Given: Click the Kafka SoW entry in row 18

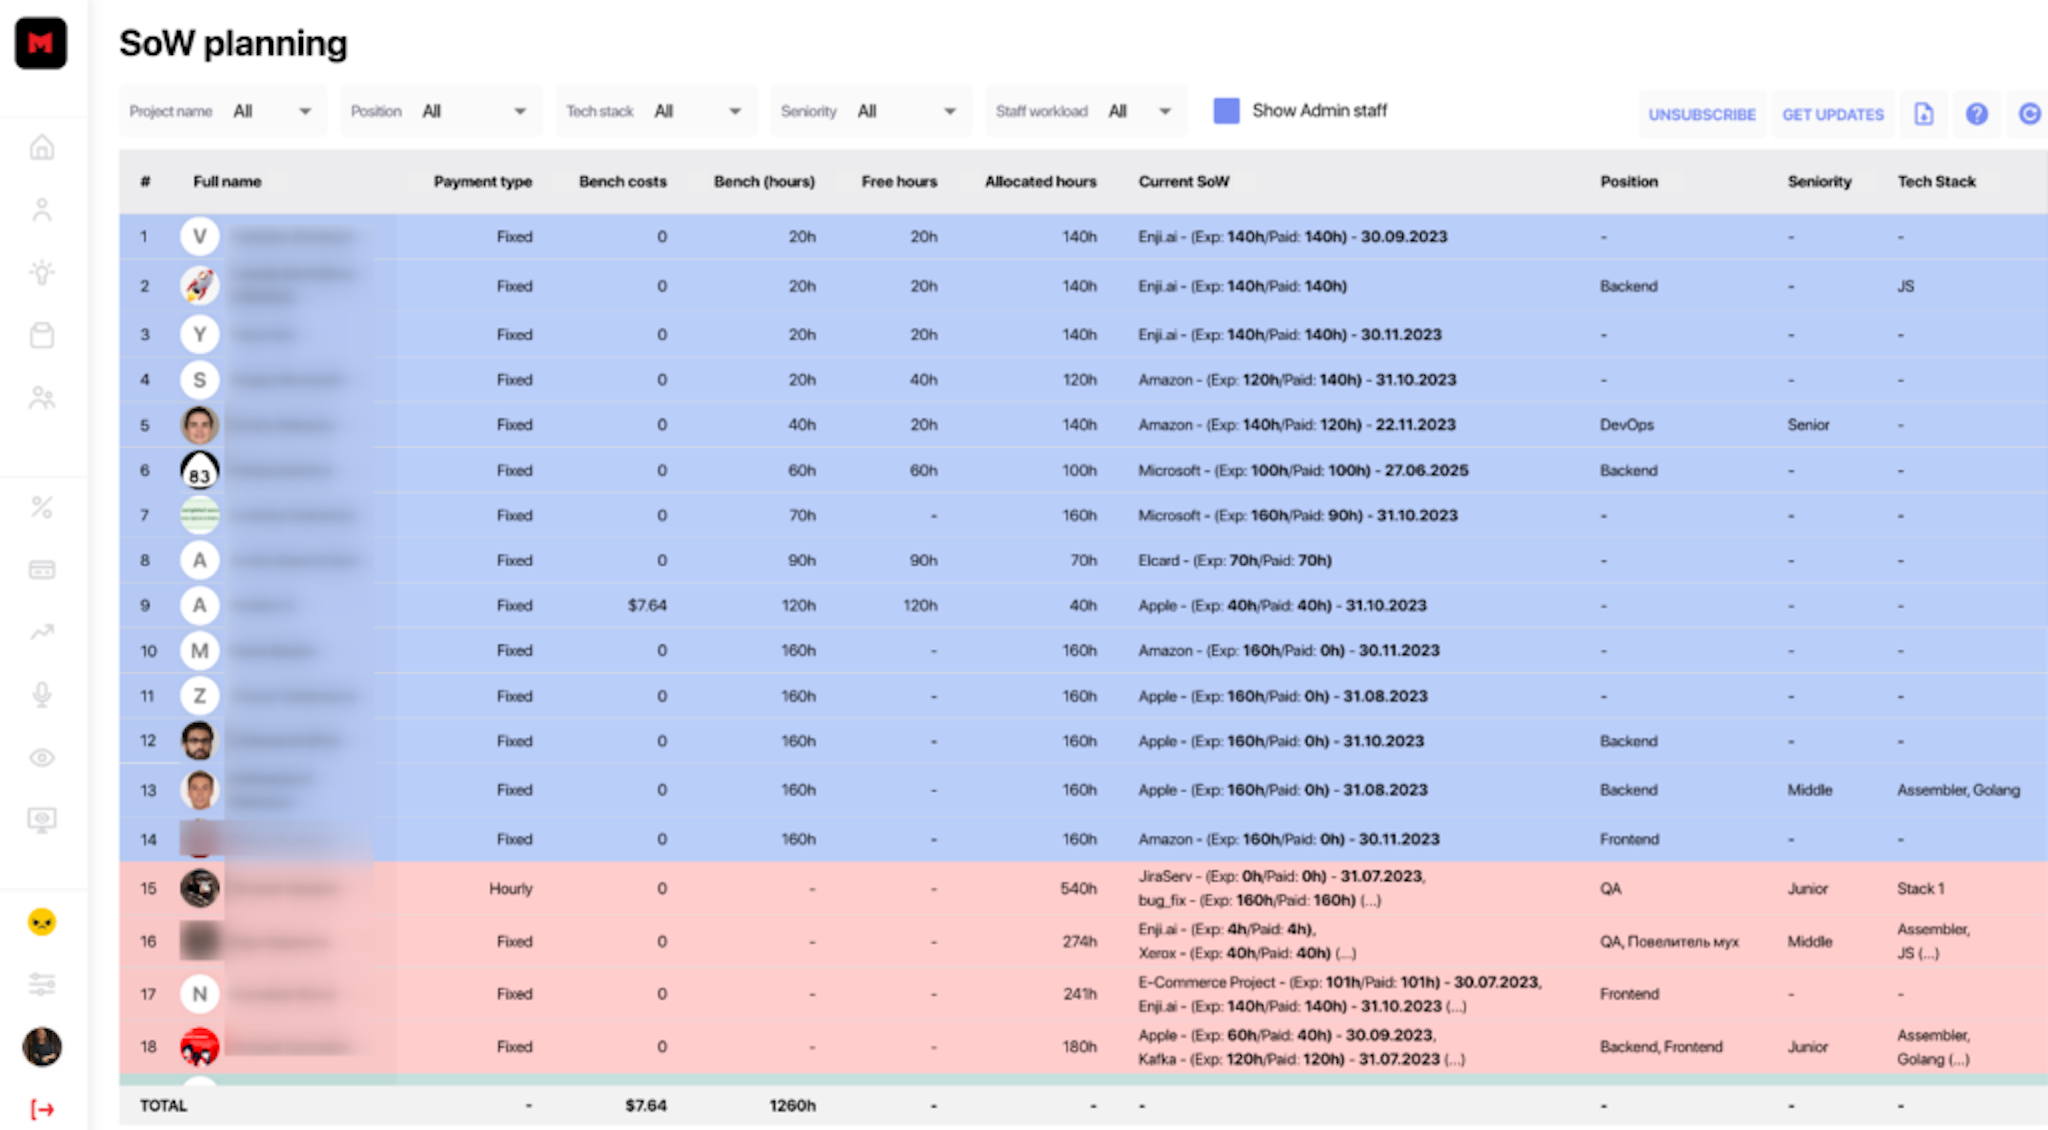Looking at the screenshot, I should point(1301,1059).
